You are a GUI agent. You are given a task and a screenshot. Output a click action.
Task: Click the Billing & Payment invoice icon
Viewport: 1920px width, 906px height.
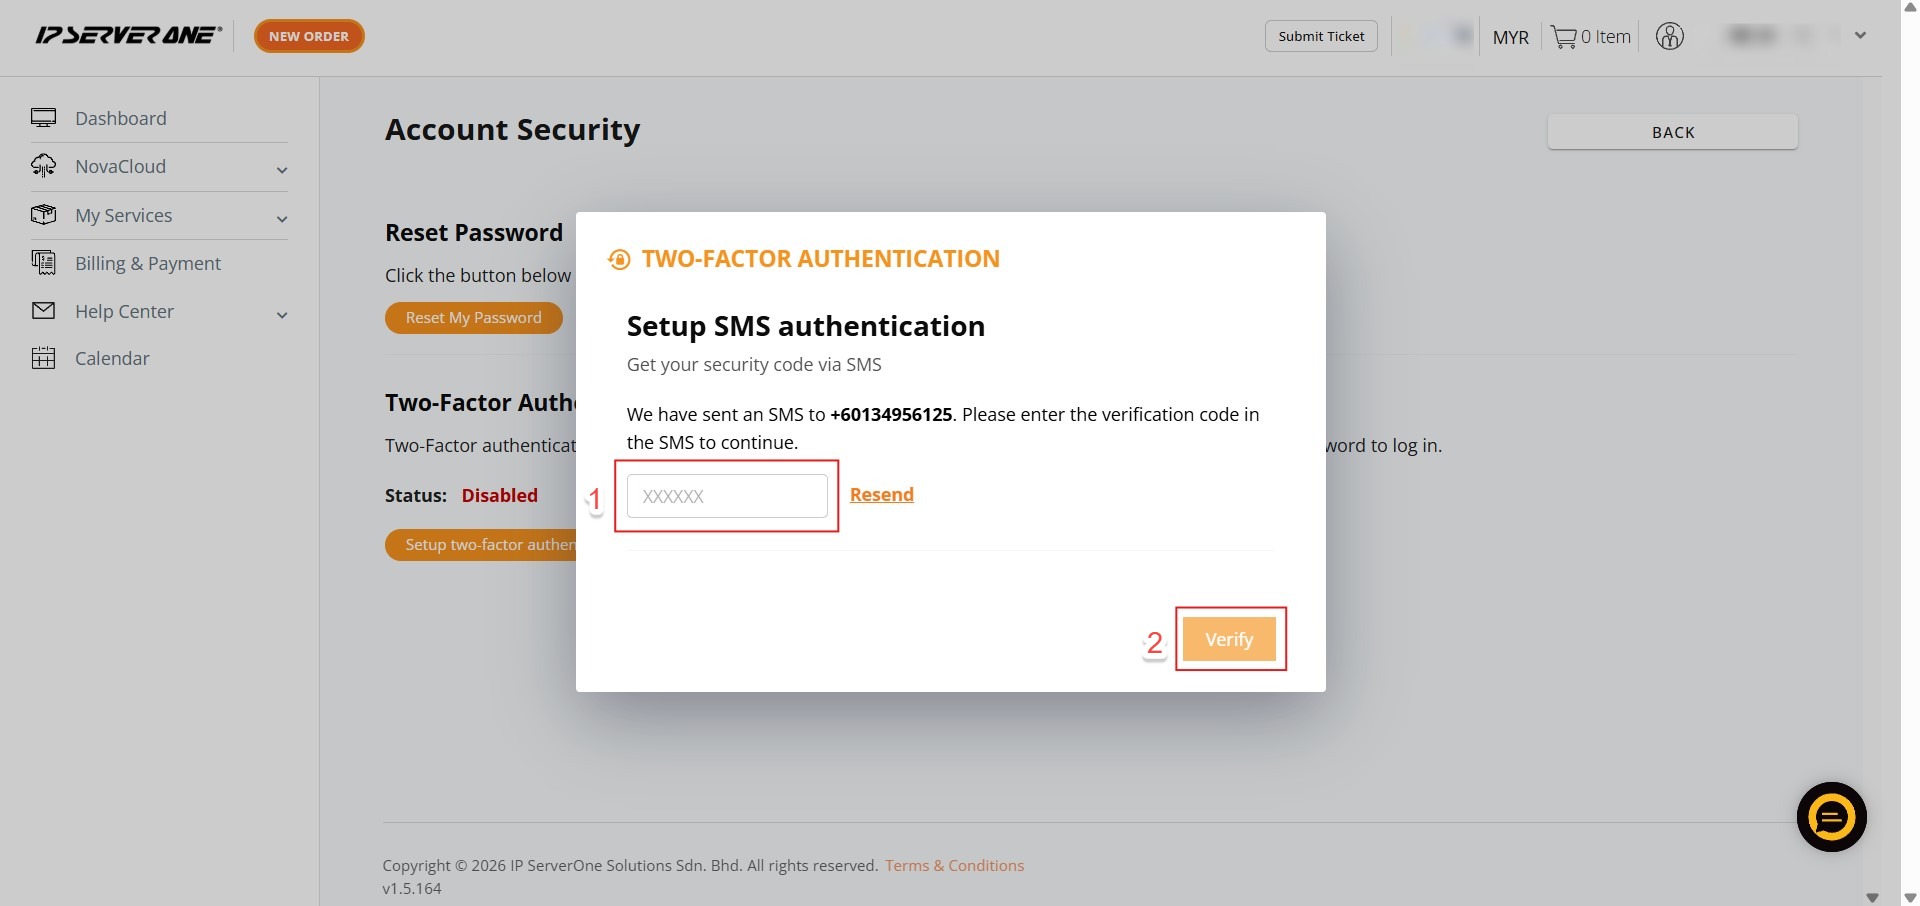pos(43,263)
